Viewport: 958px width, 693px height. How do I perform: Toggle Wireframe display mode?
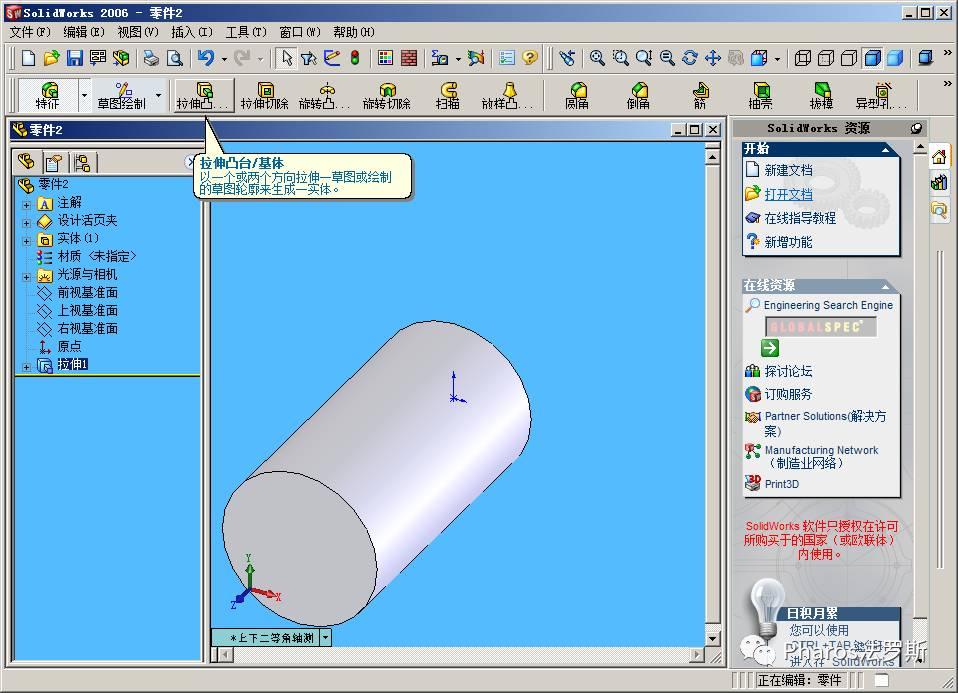click(x=802, y=58)
